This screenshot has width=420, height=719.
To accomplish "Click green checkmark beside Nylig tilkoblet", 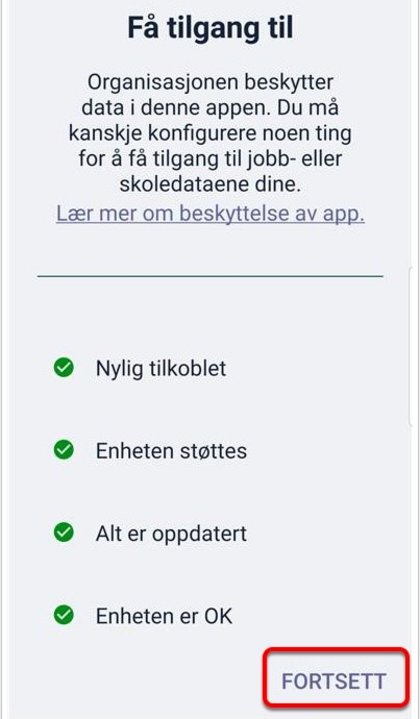I will point(64,367).
